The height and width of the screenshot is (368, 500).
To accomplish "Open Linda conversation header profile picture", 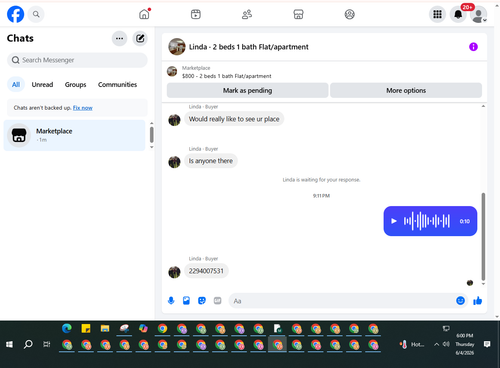I will [x=177, y=47].
